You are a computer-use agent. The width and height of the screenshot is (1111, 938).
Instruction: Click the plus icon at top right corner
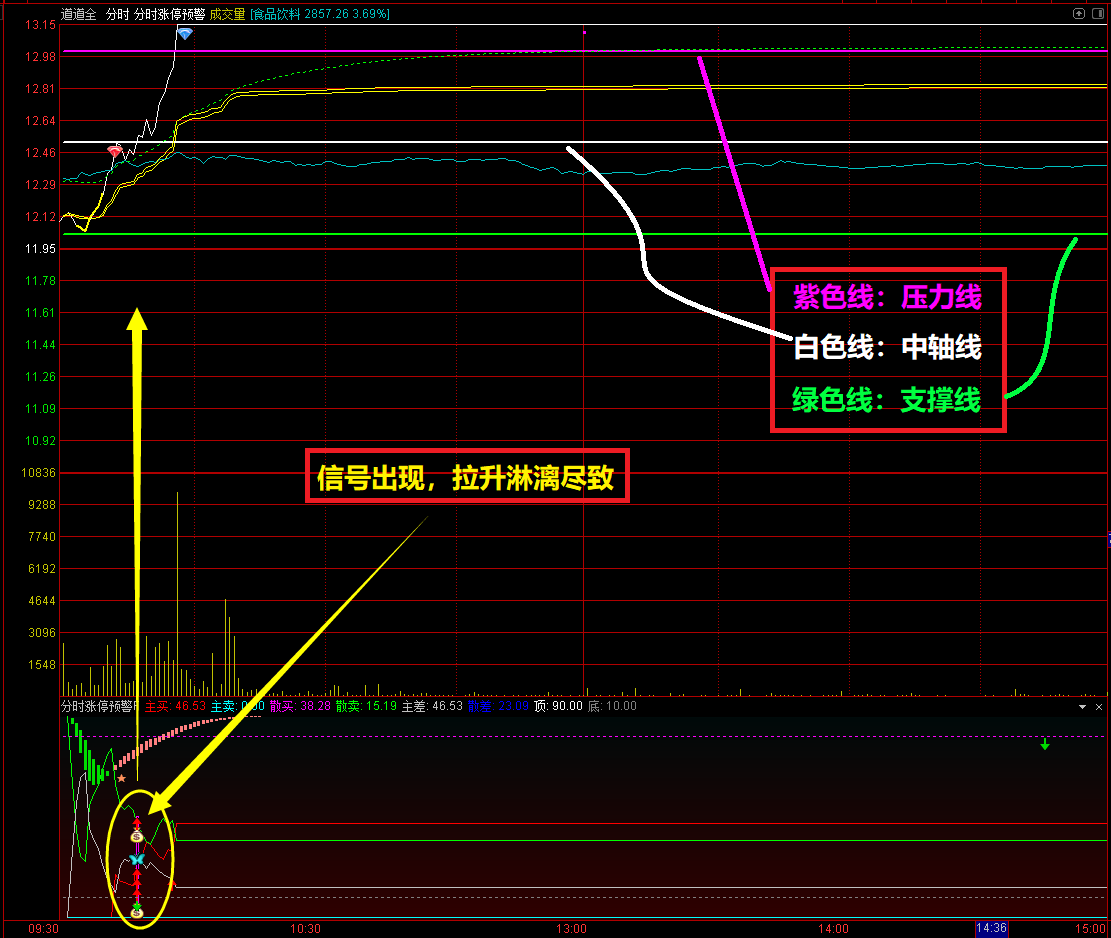1077,14
